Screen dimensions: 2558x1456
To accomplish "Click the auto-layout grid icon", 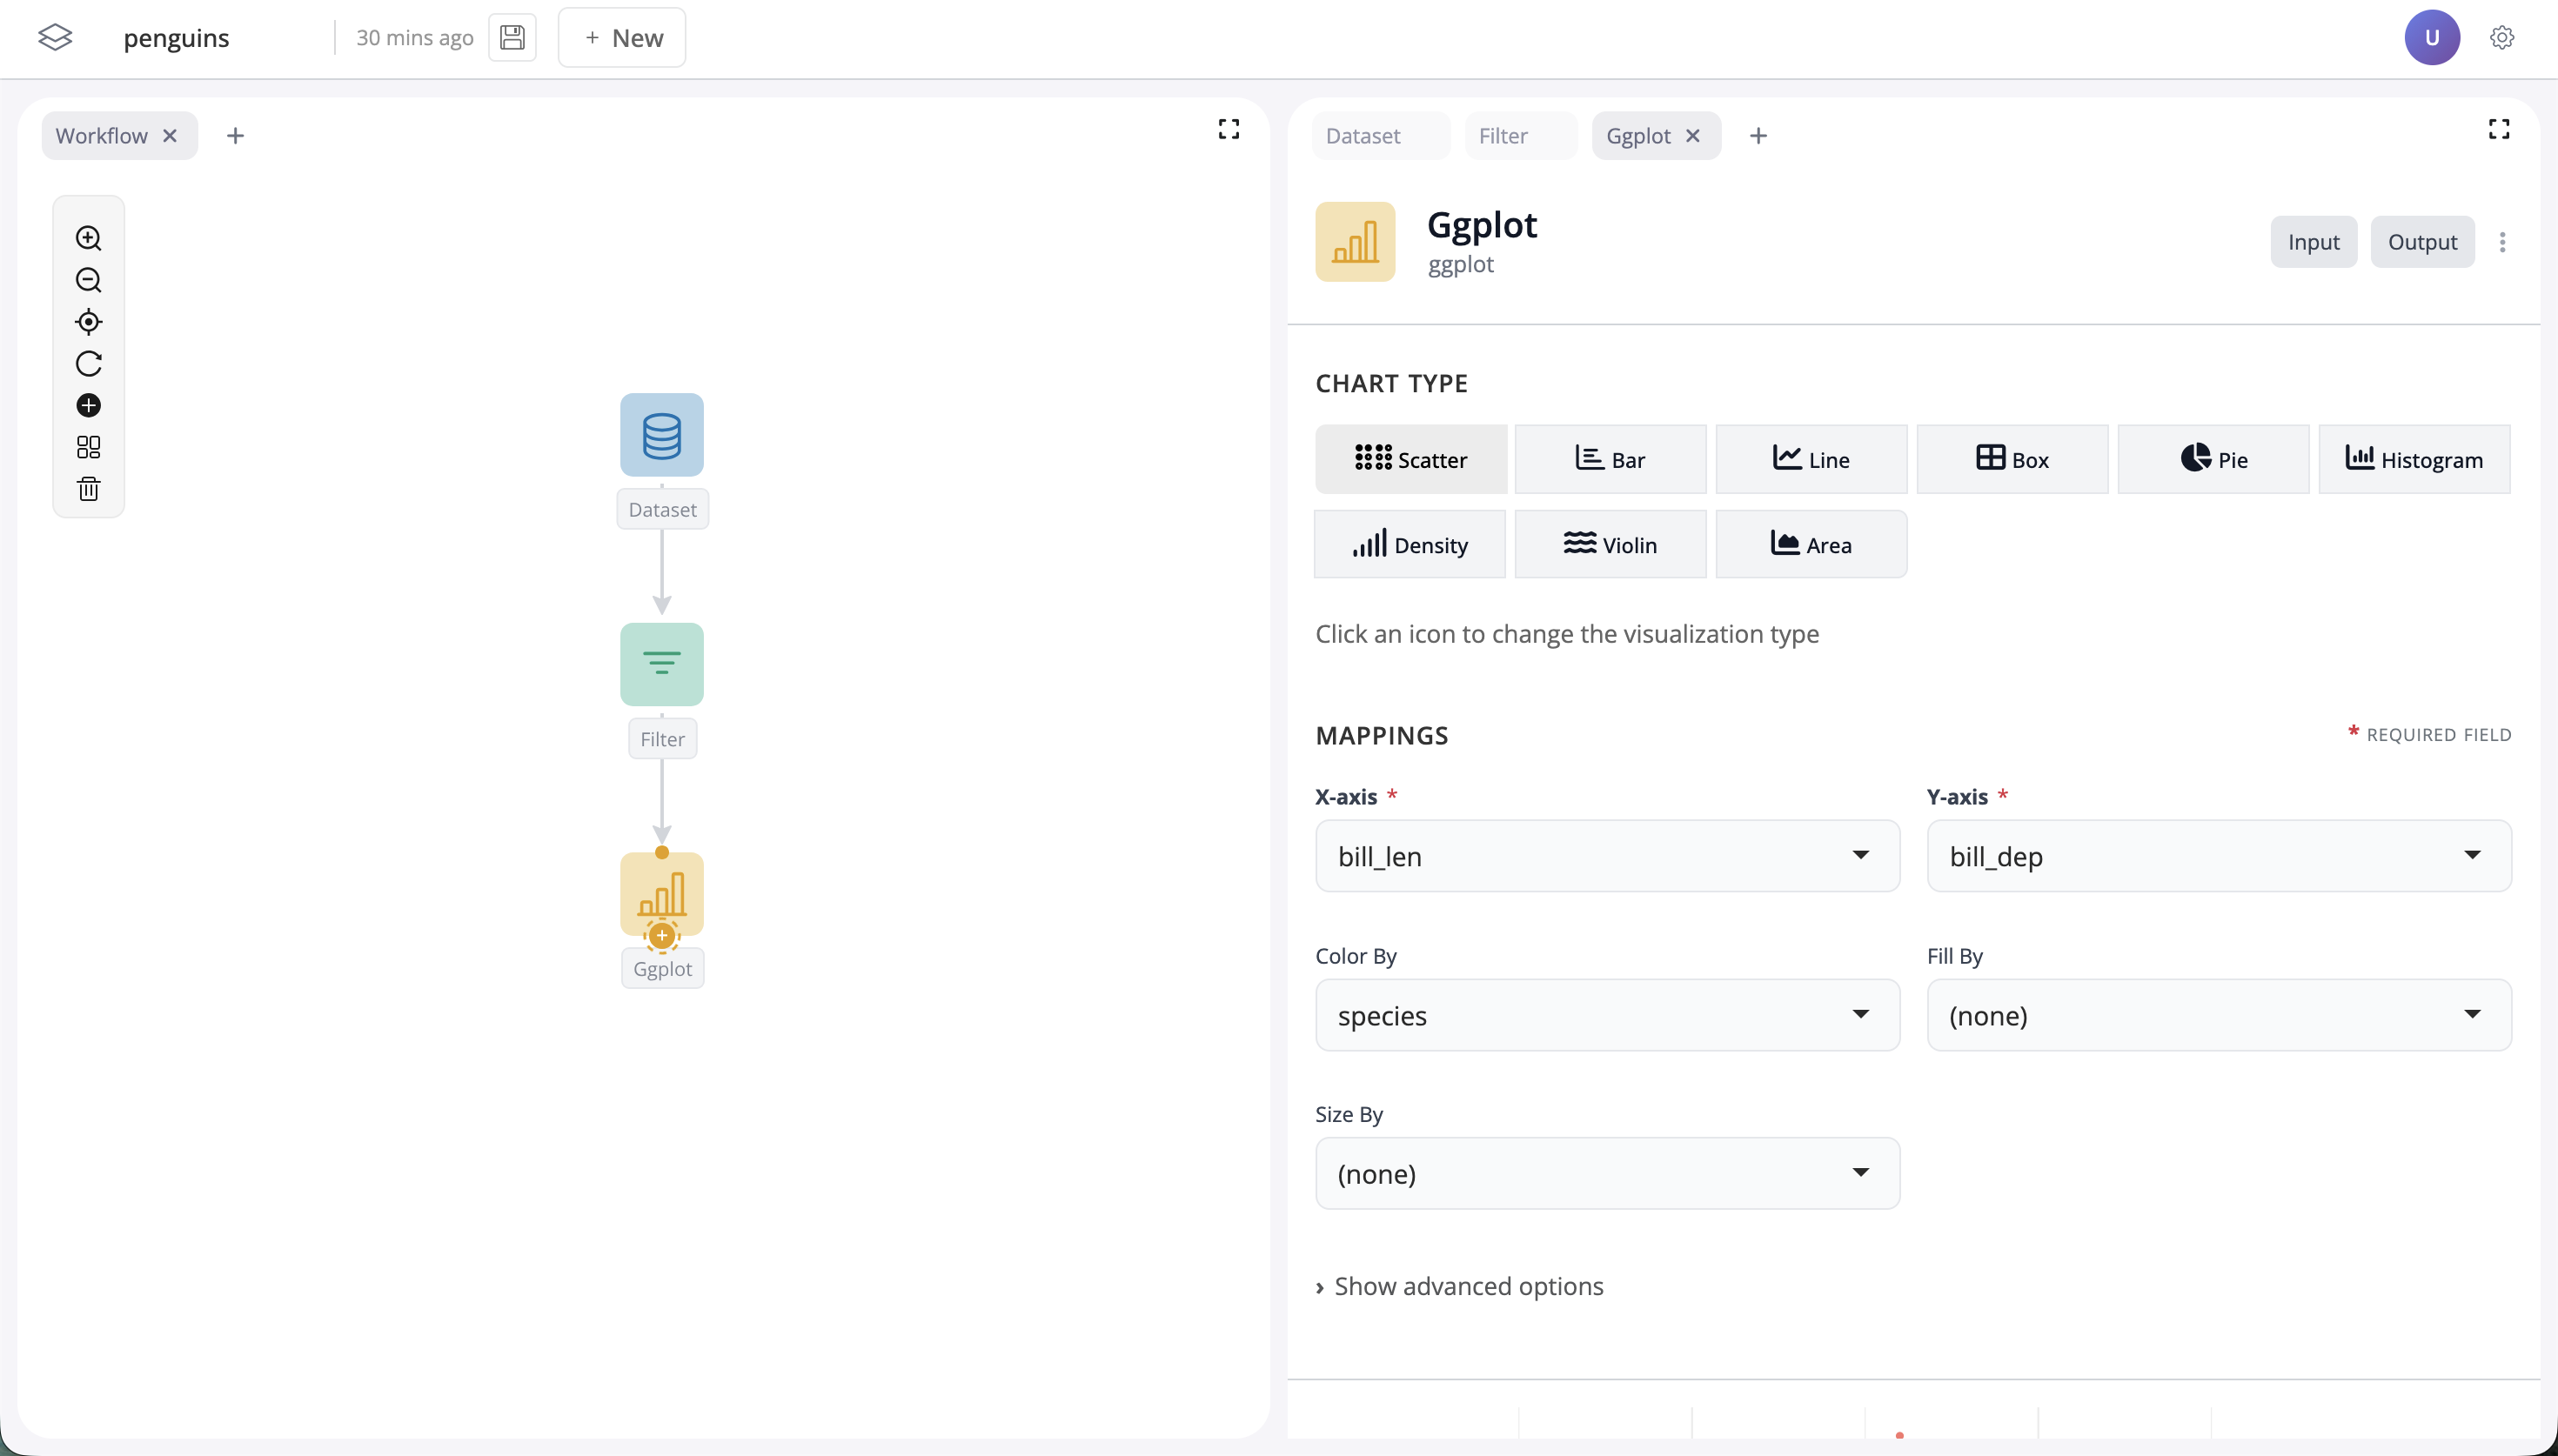I will (88, 447).
